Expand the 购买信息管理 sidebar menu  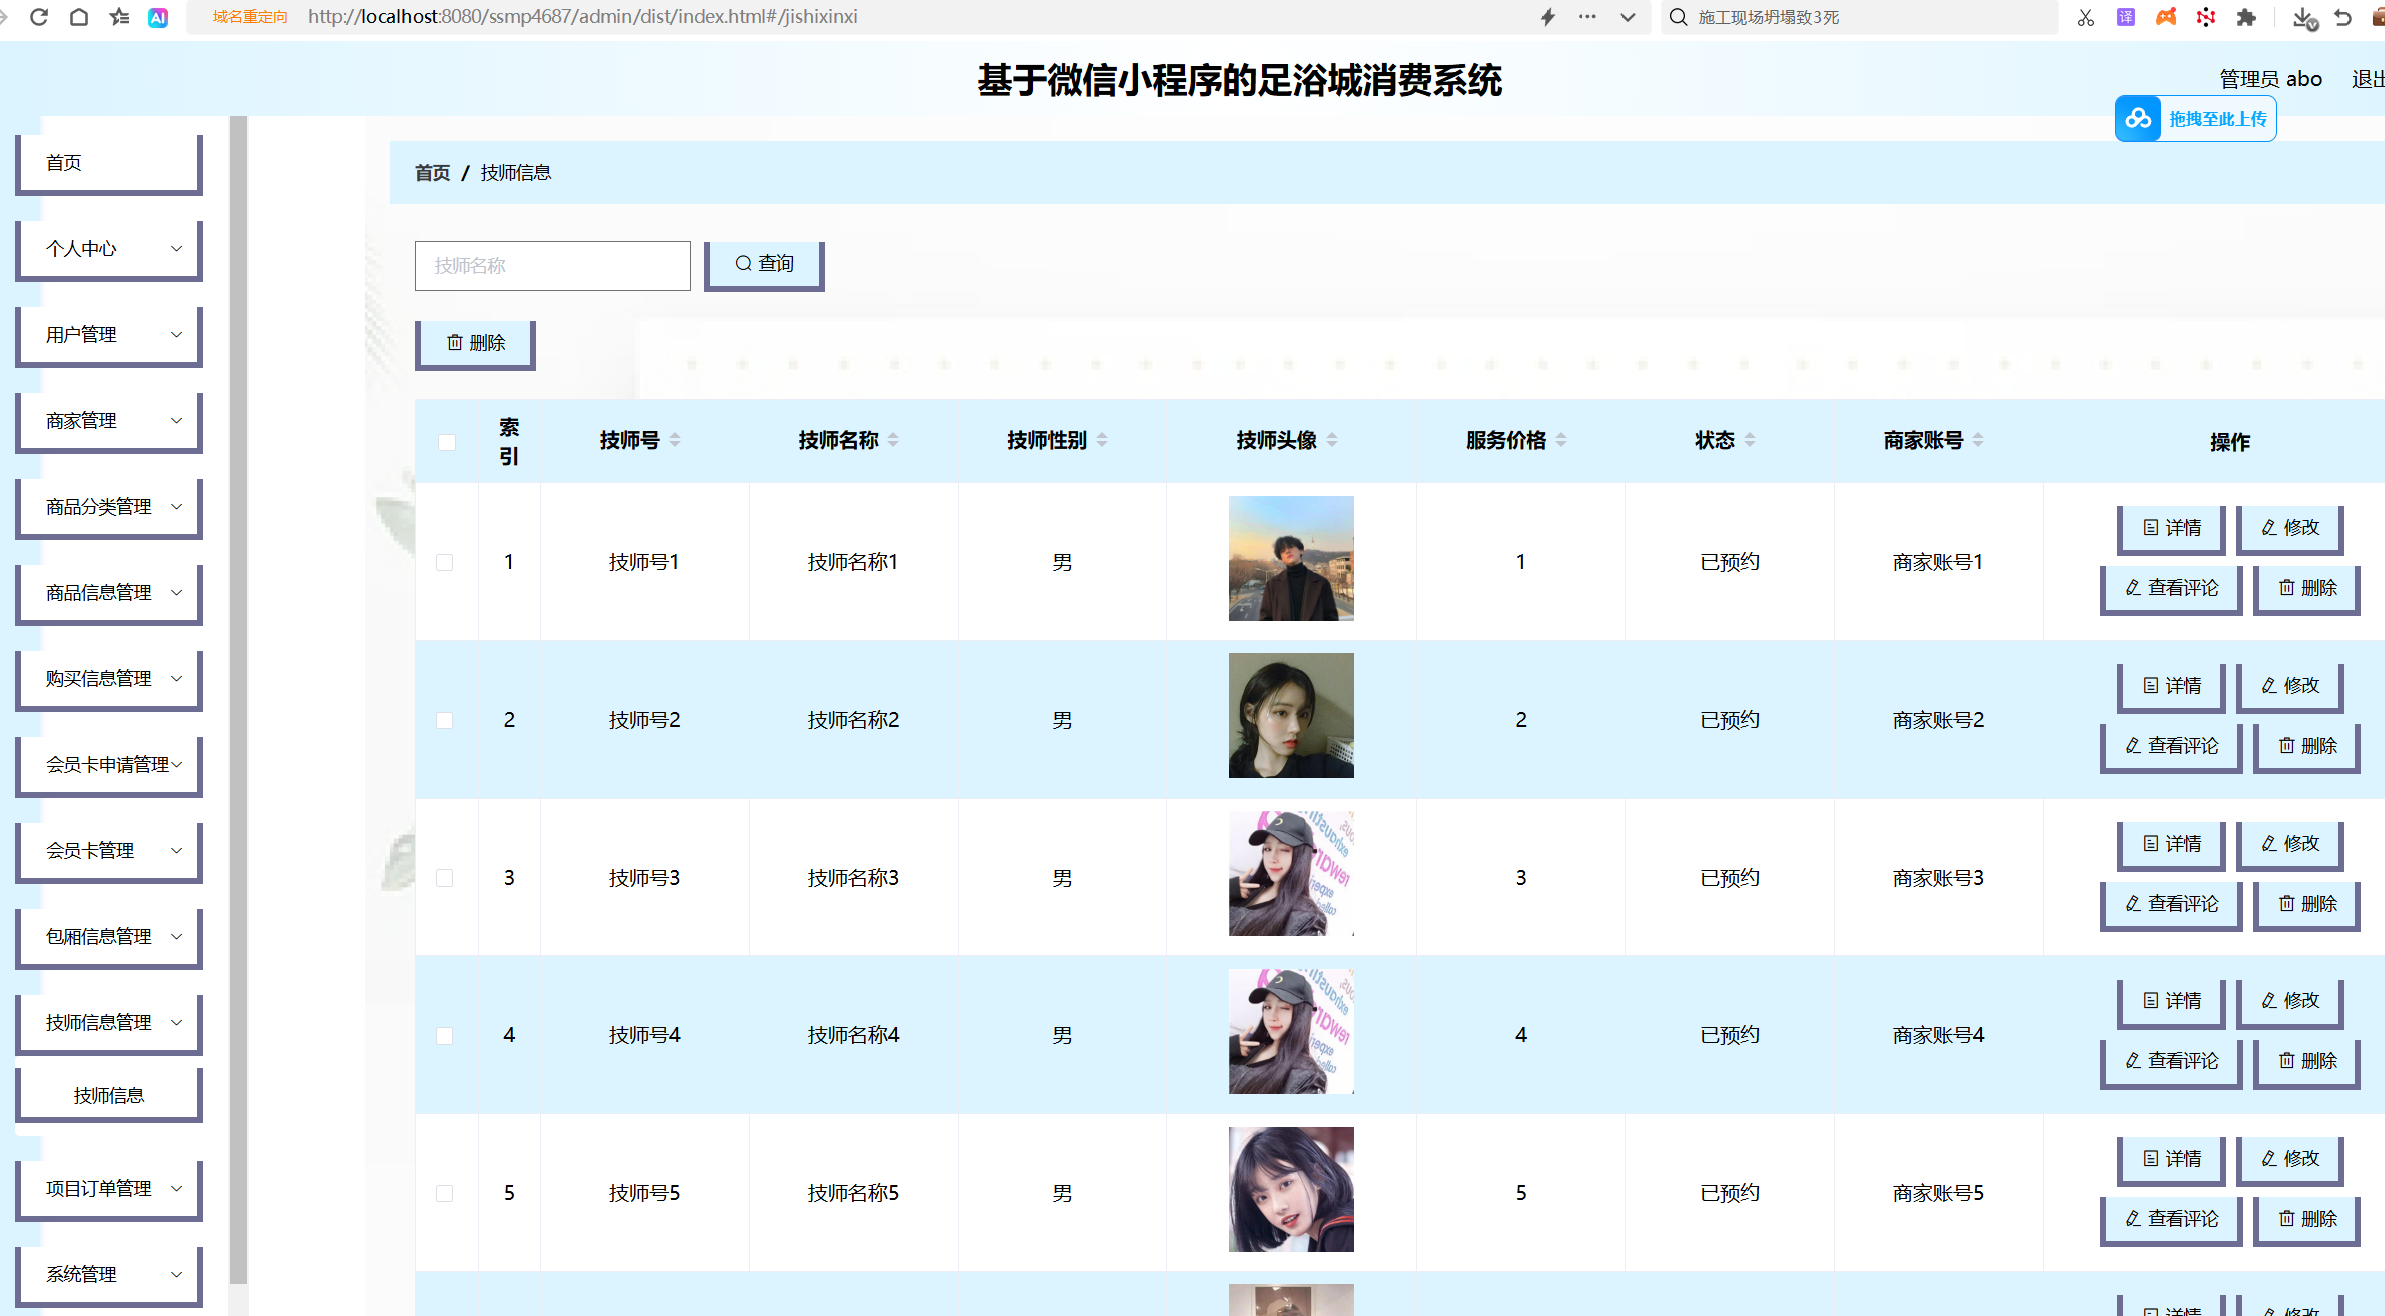click(x=109, y=680)
